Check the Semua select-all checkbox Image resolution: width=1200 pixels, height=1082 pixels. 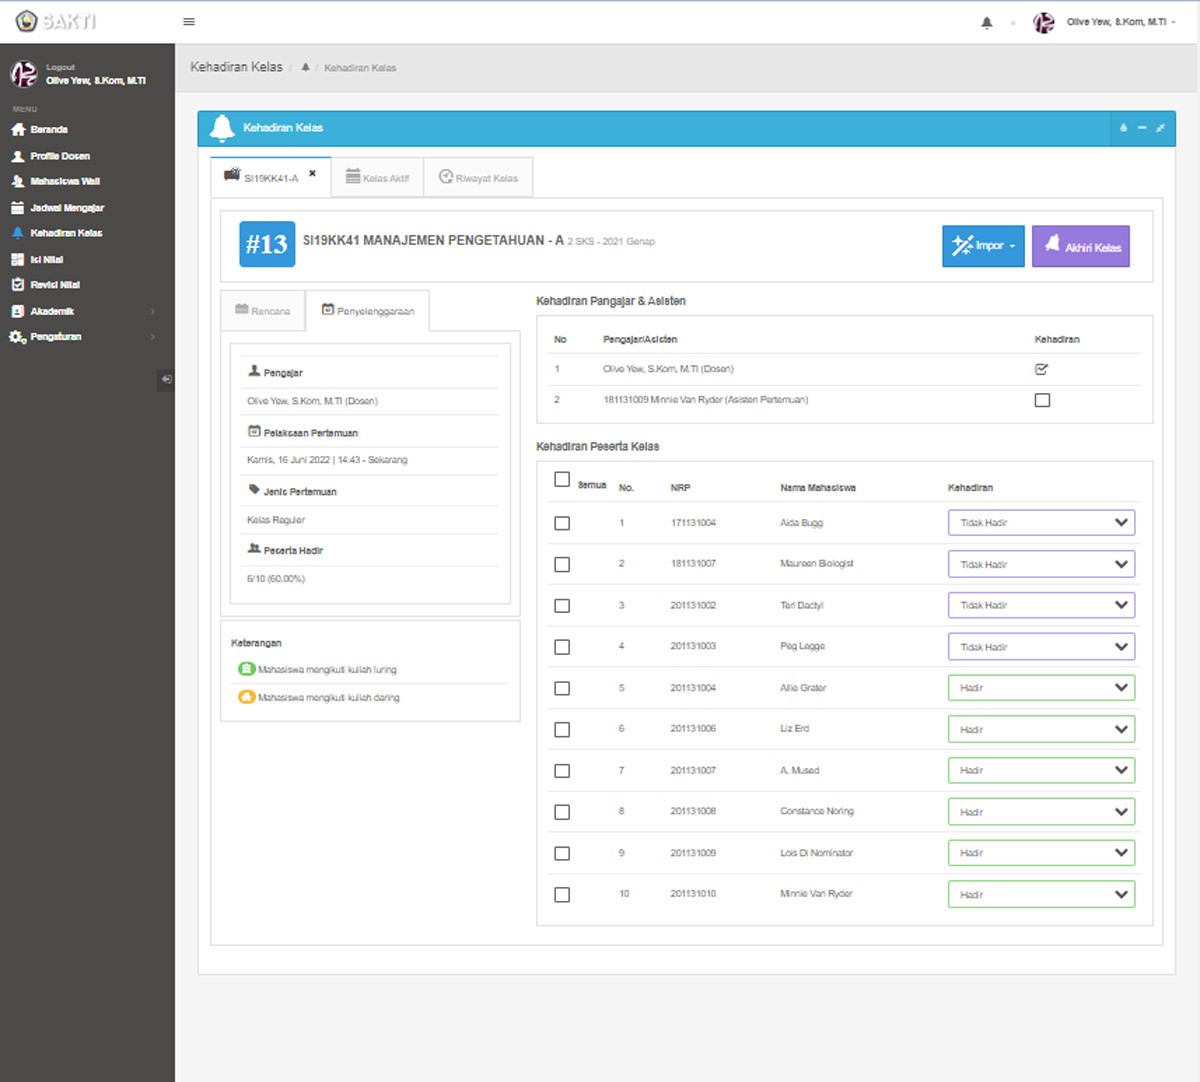562,480
